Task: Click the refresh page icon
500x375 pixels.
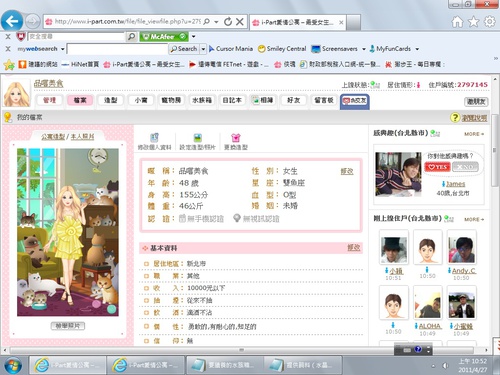Action: point(228,22)
